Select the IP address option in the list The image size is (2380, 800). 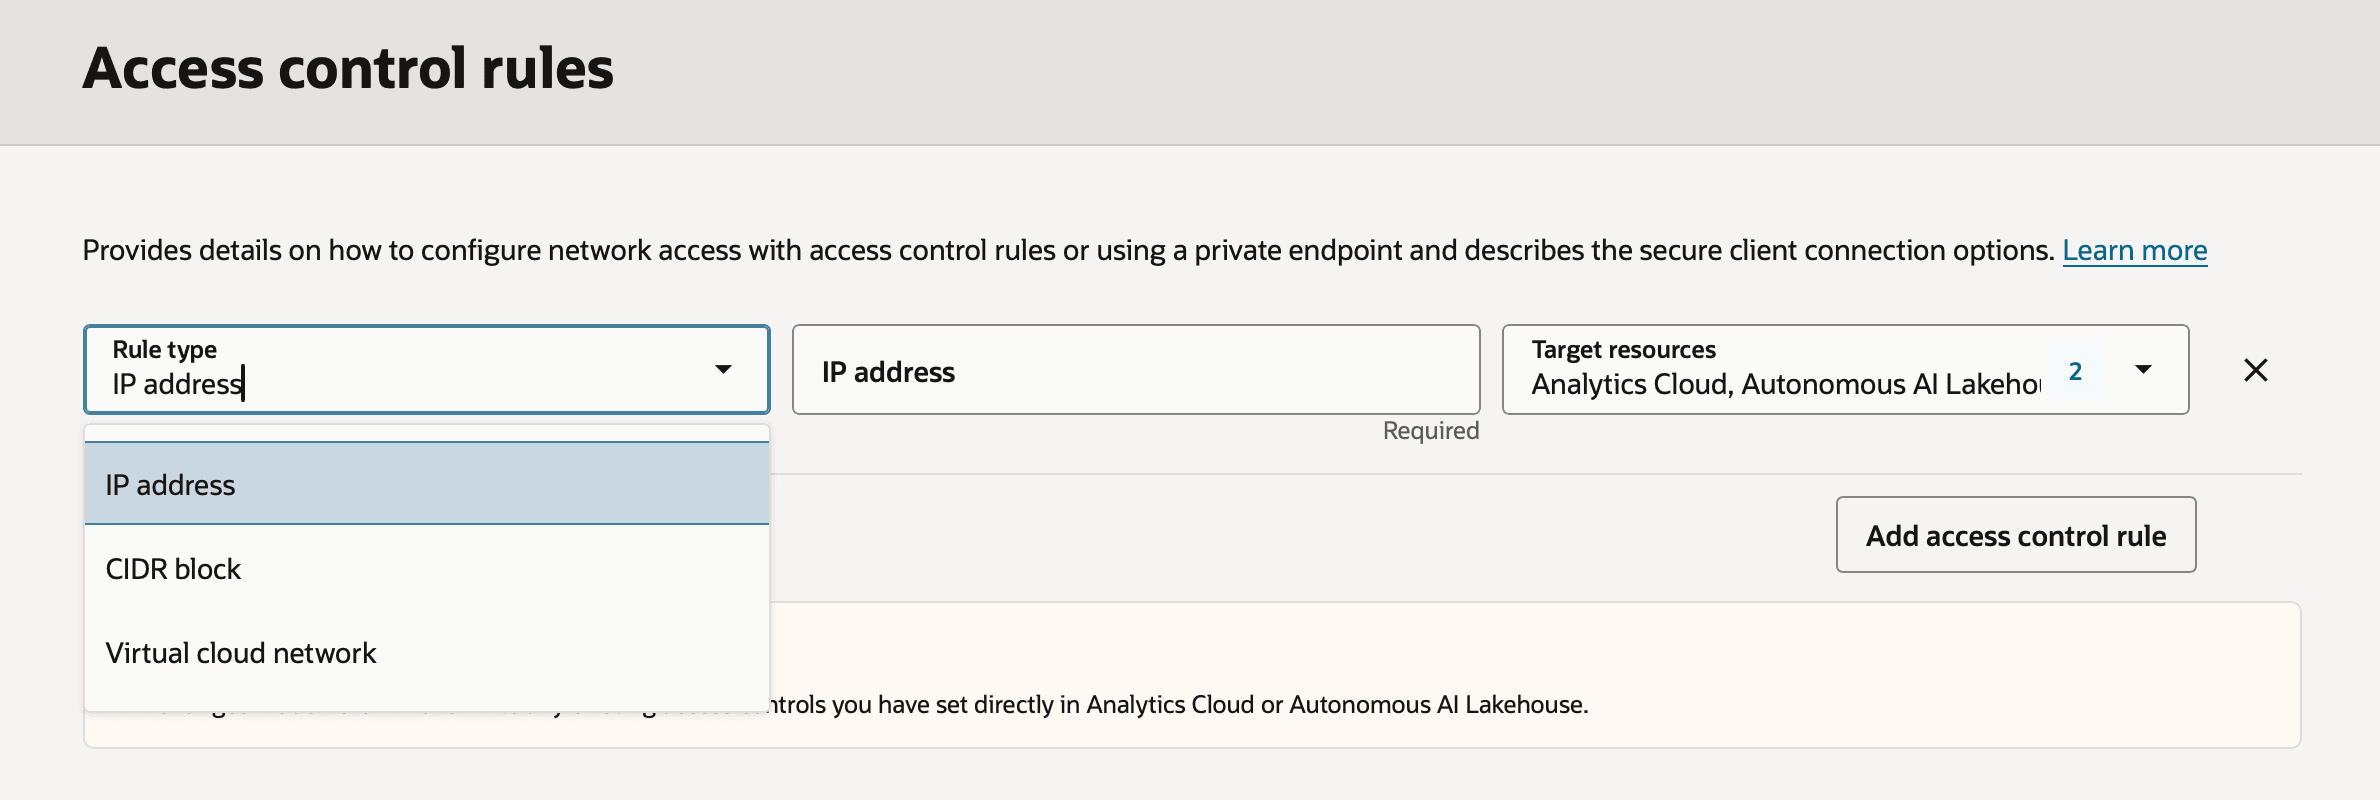427,484
